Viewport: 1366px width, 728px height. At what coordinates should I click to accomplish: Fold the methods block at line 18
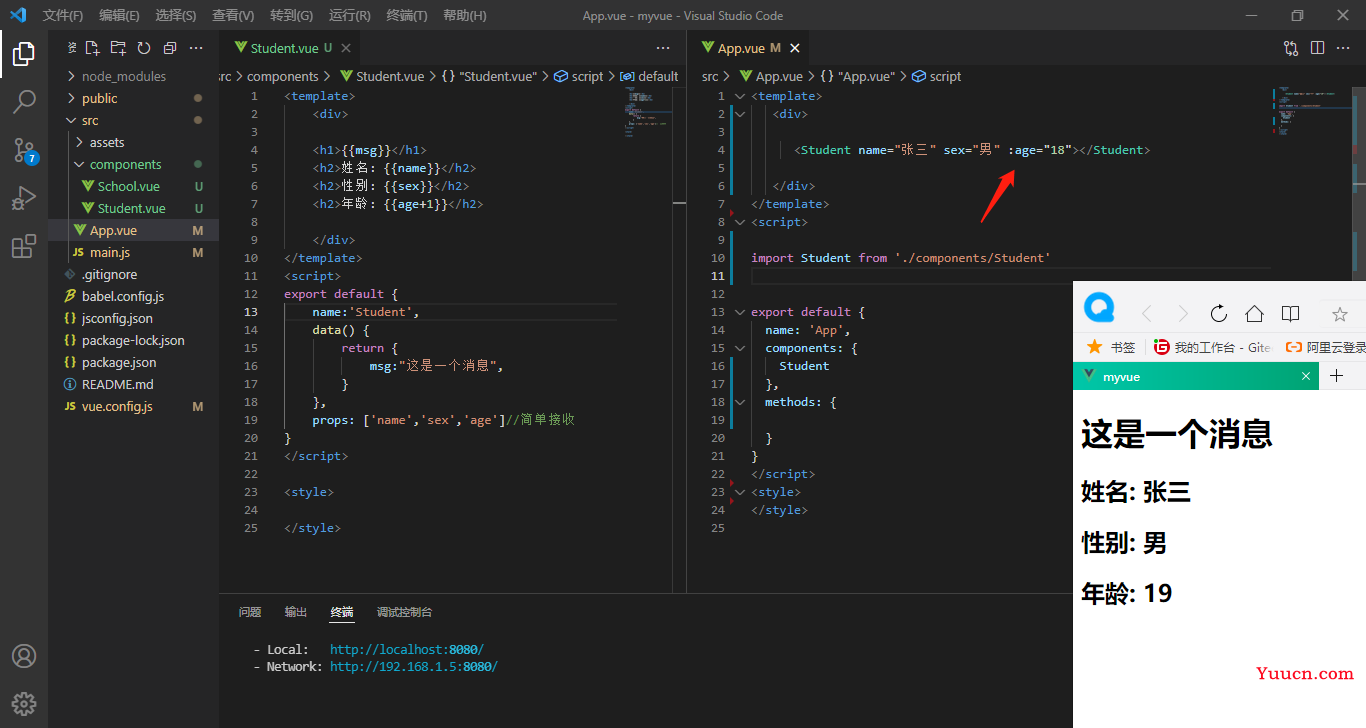point(740,402)
